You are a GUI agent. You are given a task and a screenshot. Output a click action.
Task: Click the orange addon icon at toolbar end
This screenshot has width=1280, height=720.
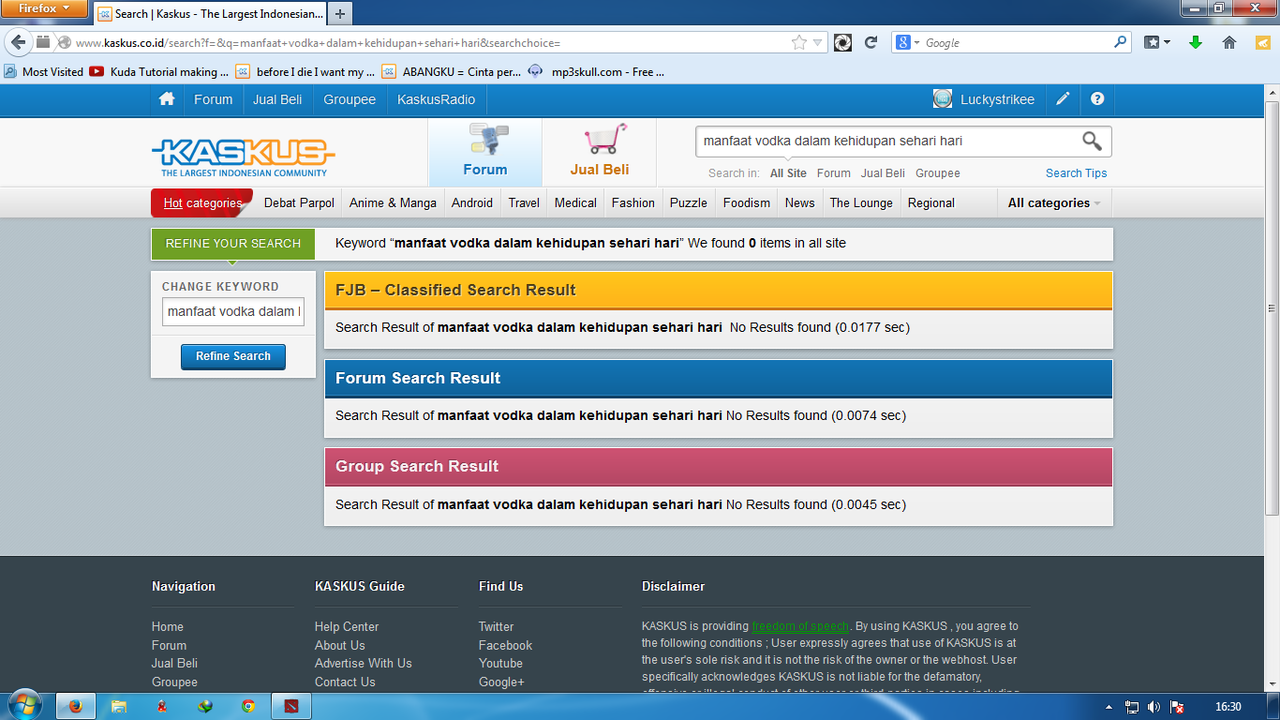(x=1265, y=42)
